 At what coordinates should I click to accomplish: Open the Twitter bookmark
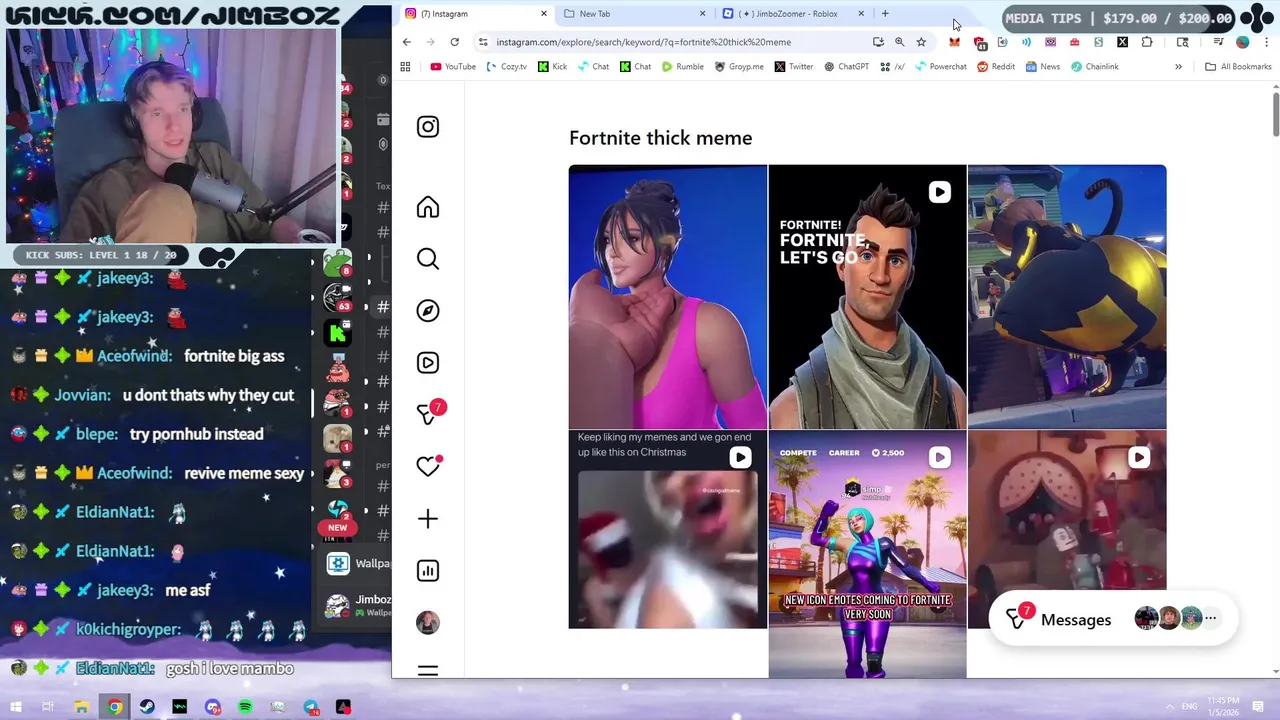(793, 67)
